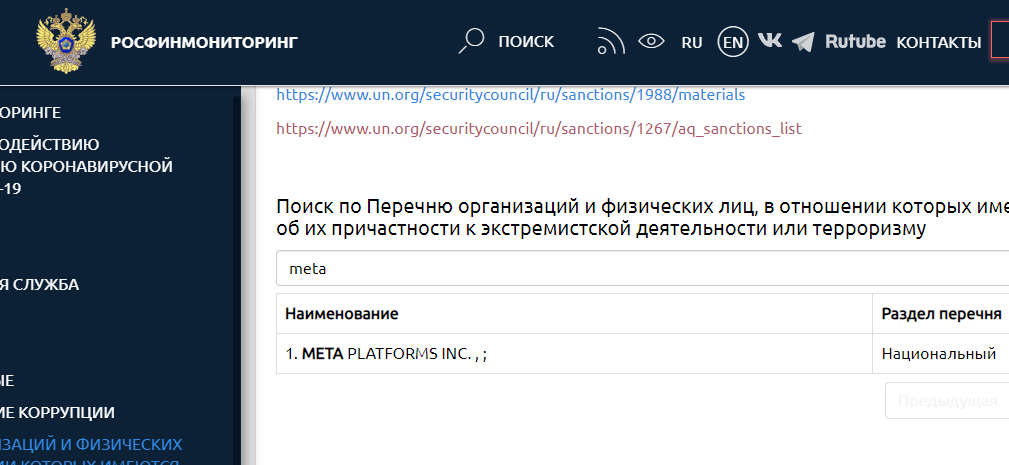Click the Rosfinmonitoring coat of arms logo
The width and height of the screenshot is (1009, 465).
pyautogui.click(x=66, y=42)
